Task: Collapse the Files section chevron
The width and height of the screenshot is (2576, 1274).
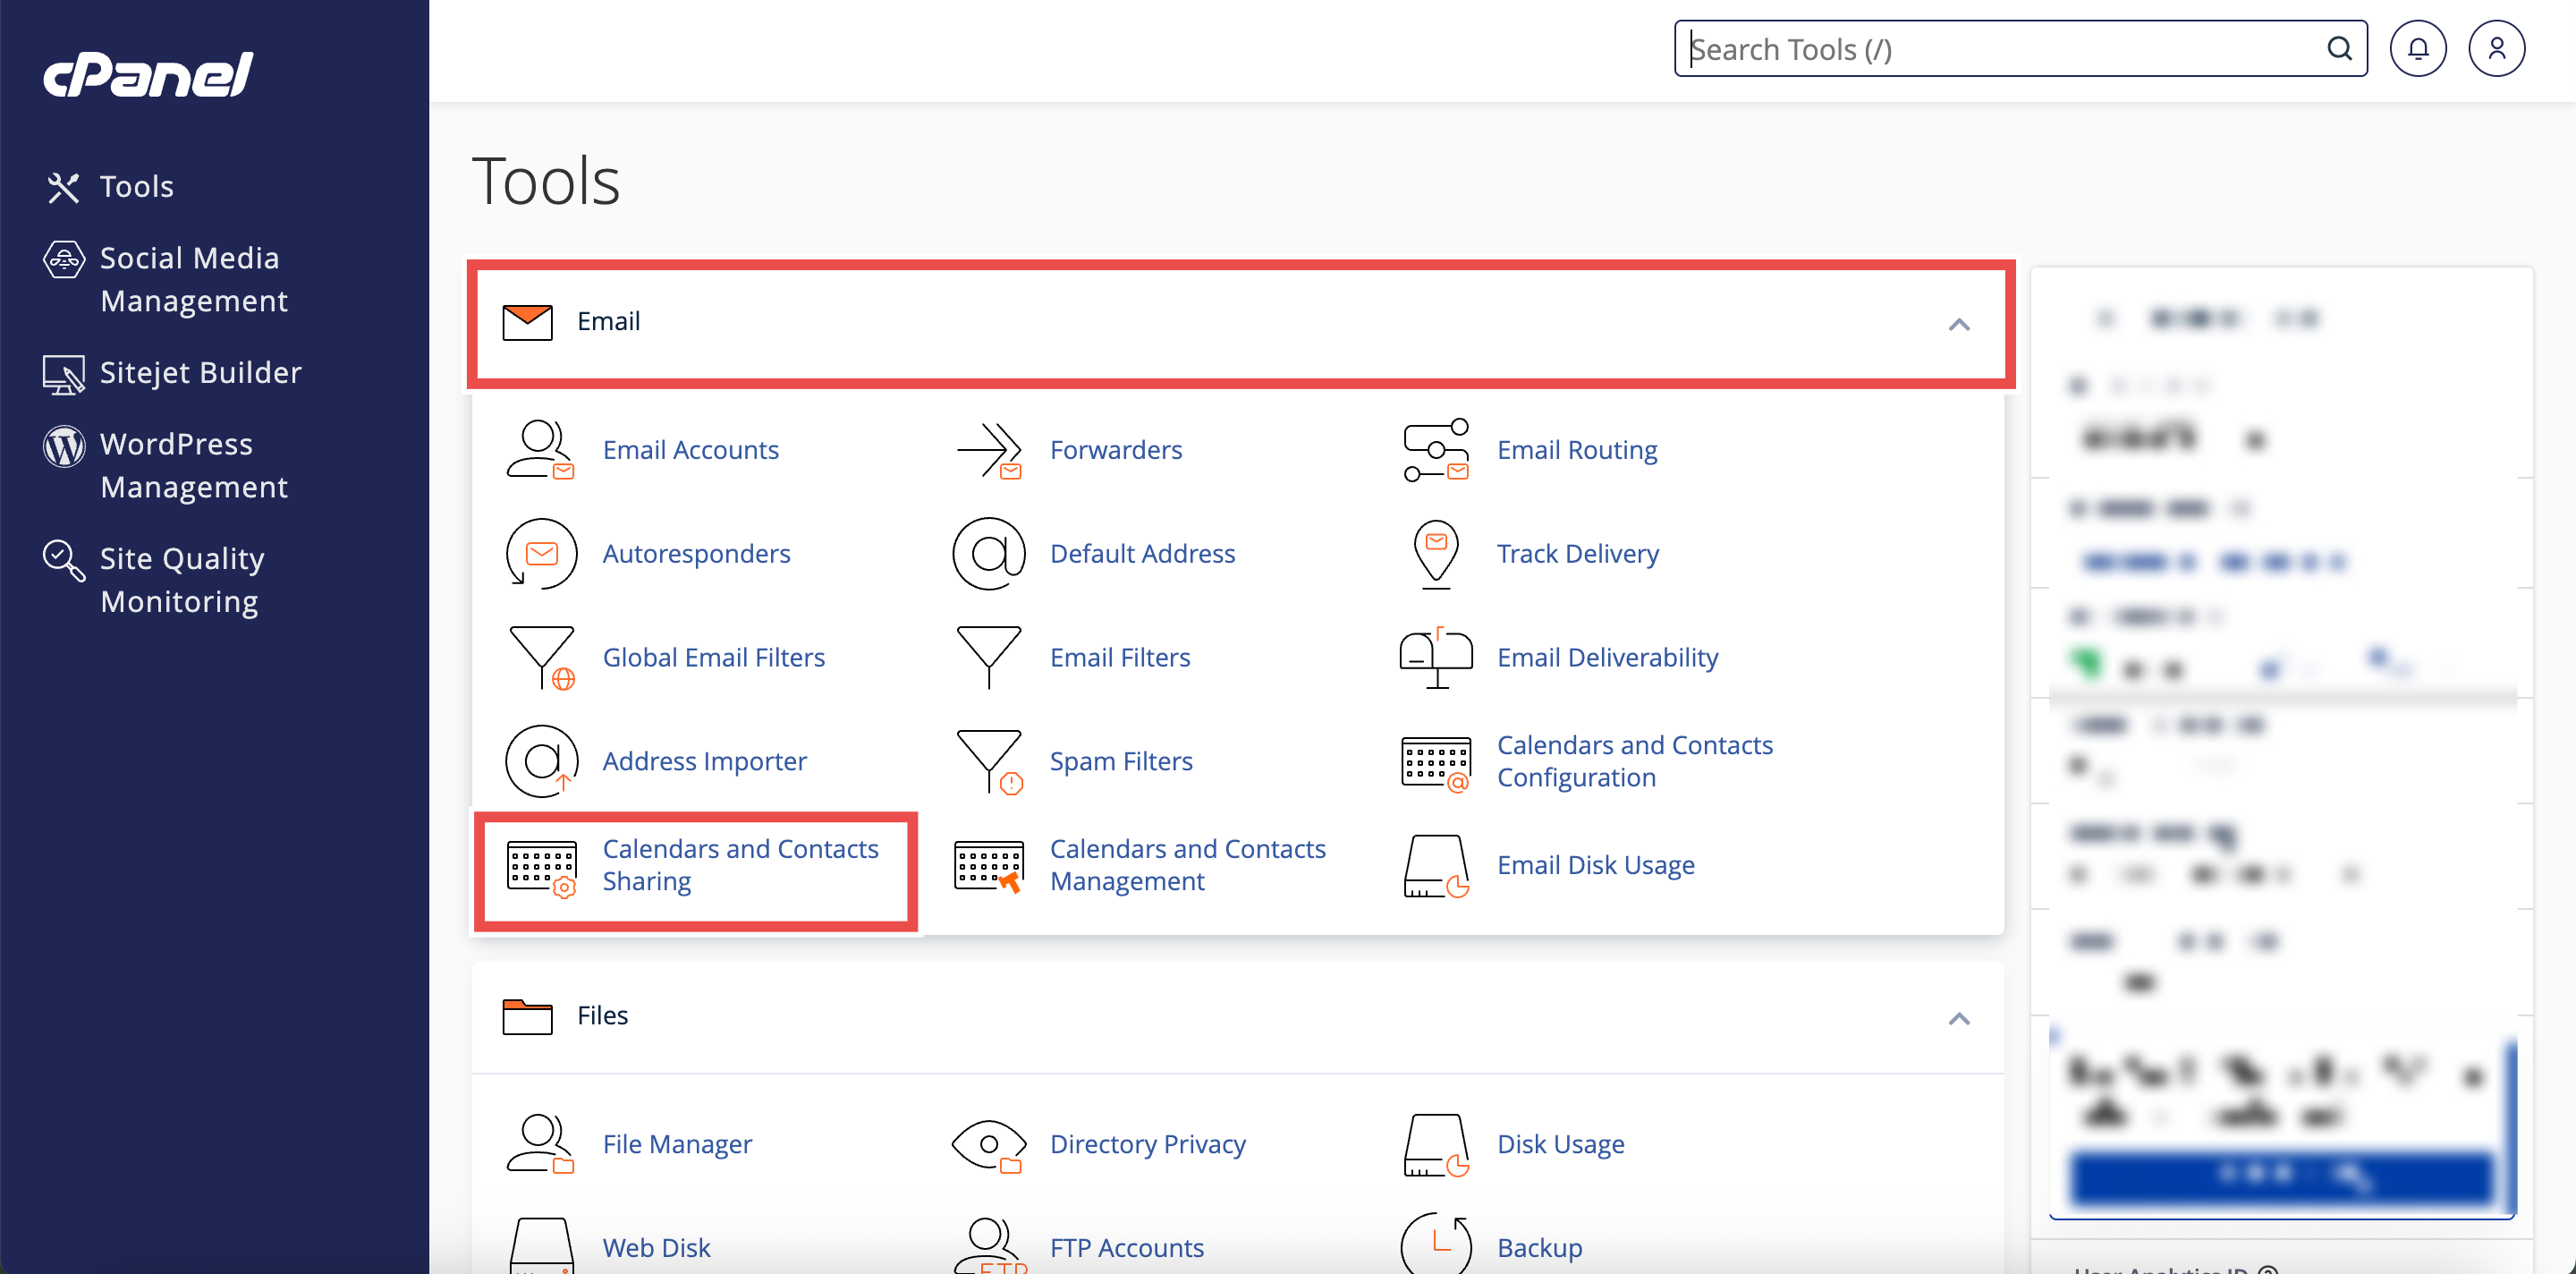Action: [1958, 1018]
